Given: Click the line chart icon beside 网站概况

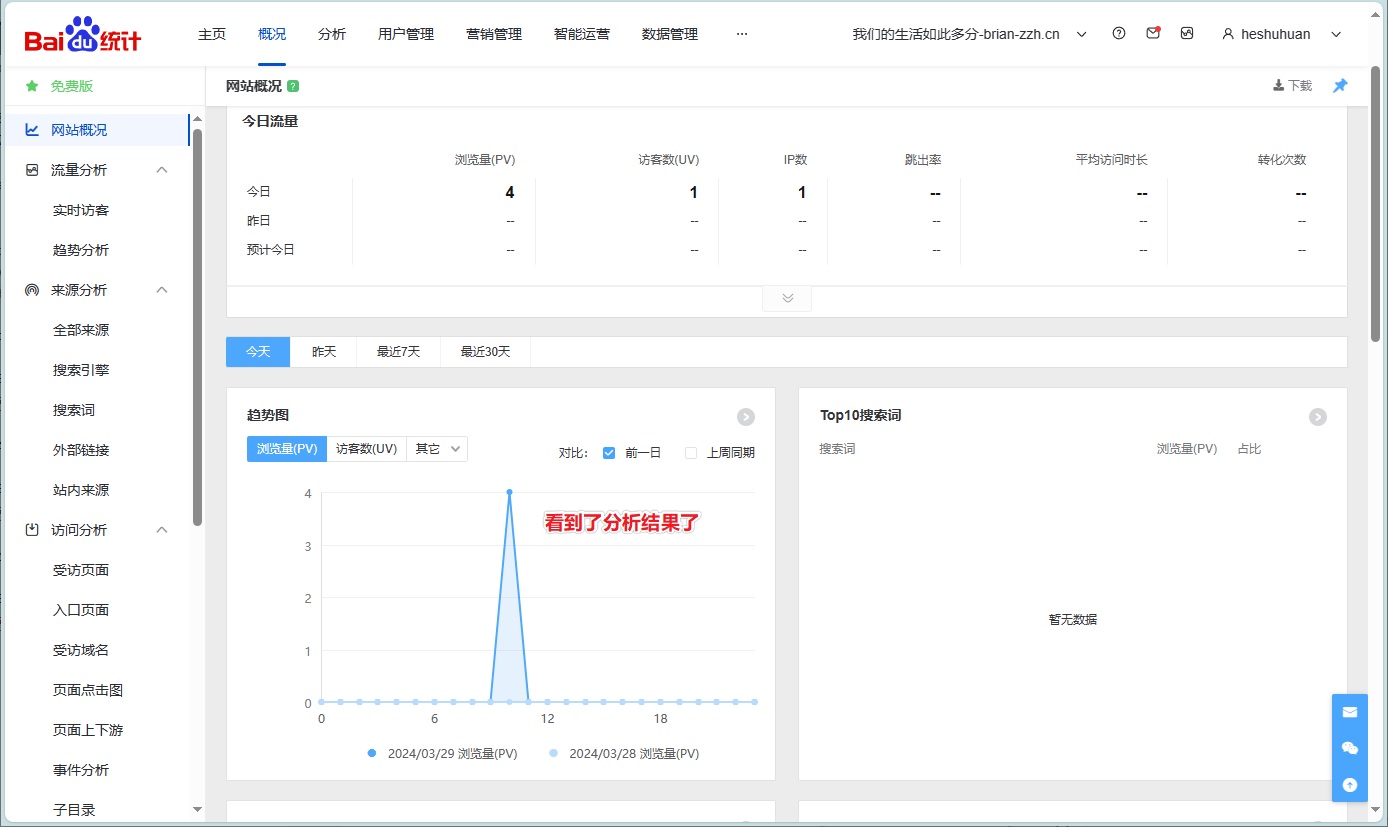Looking at the screenshot, I should (x=32, y=130).
